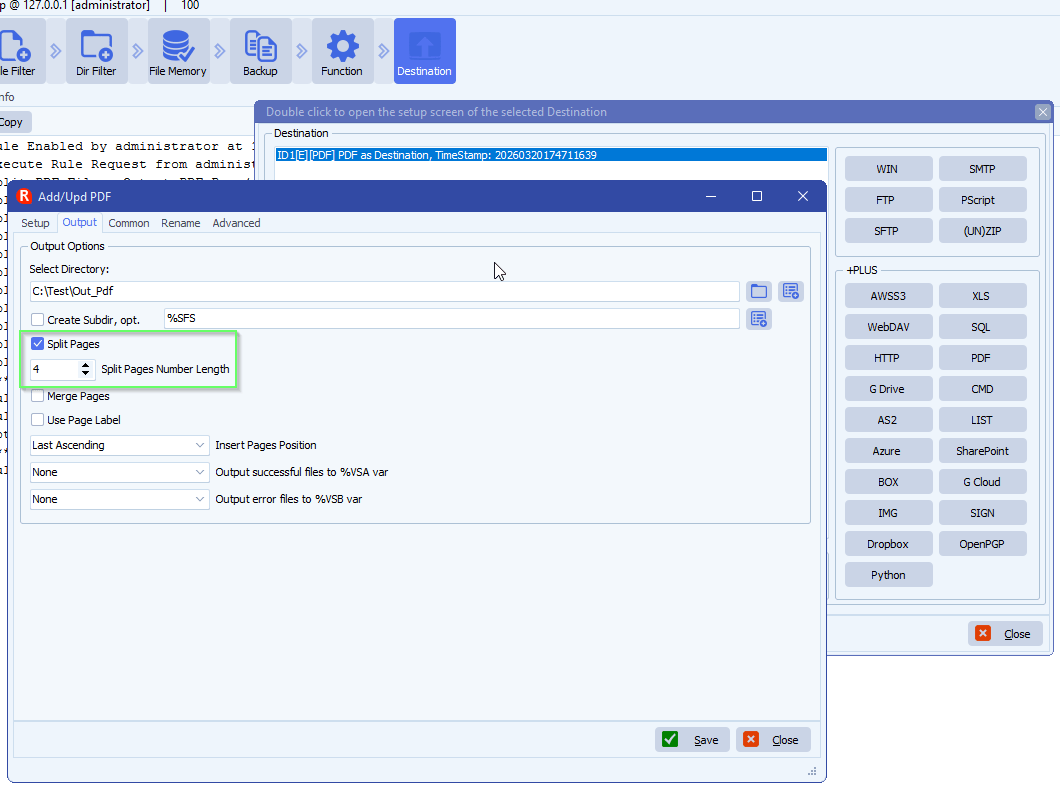Switch to the Advanced tab
1060x786 pixels.
click(236, 223)
